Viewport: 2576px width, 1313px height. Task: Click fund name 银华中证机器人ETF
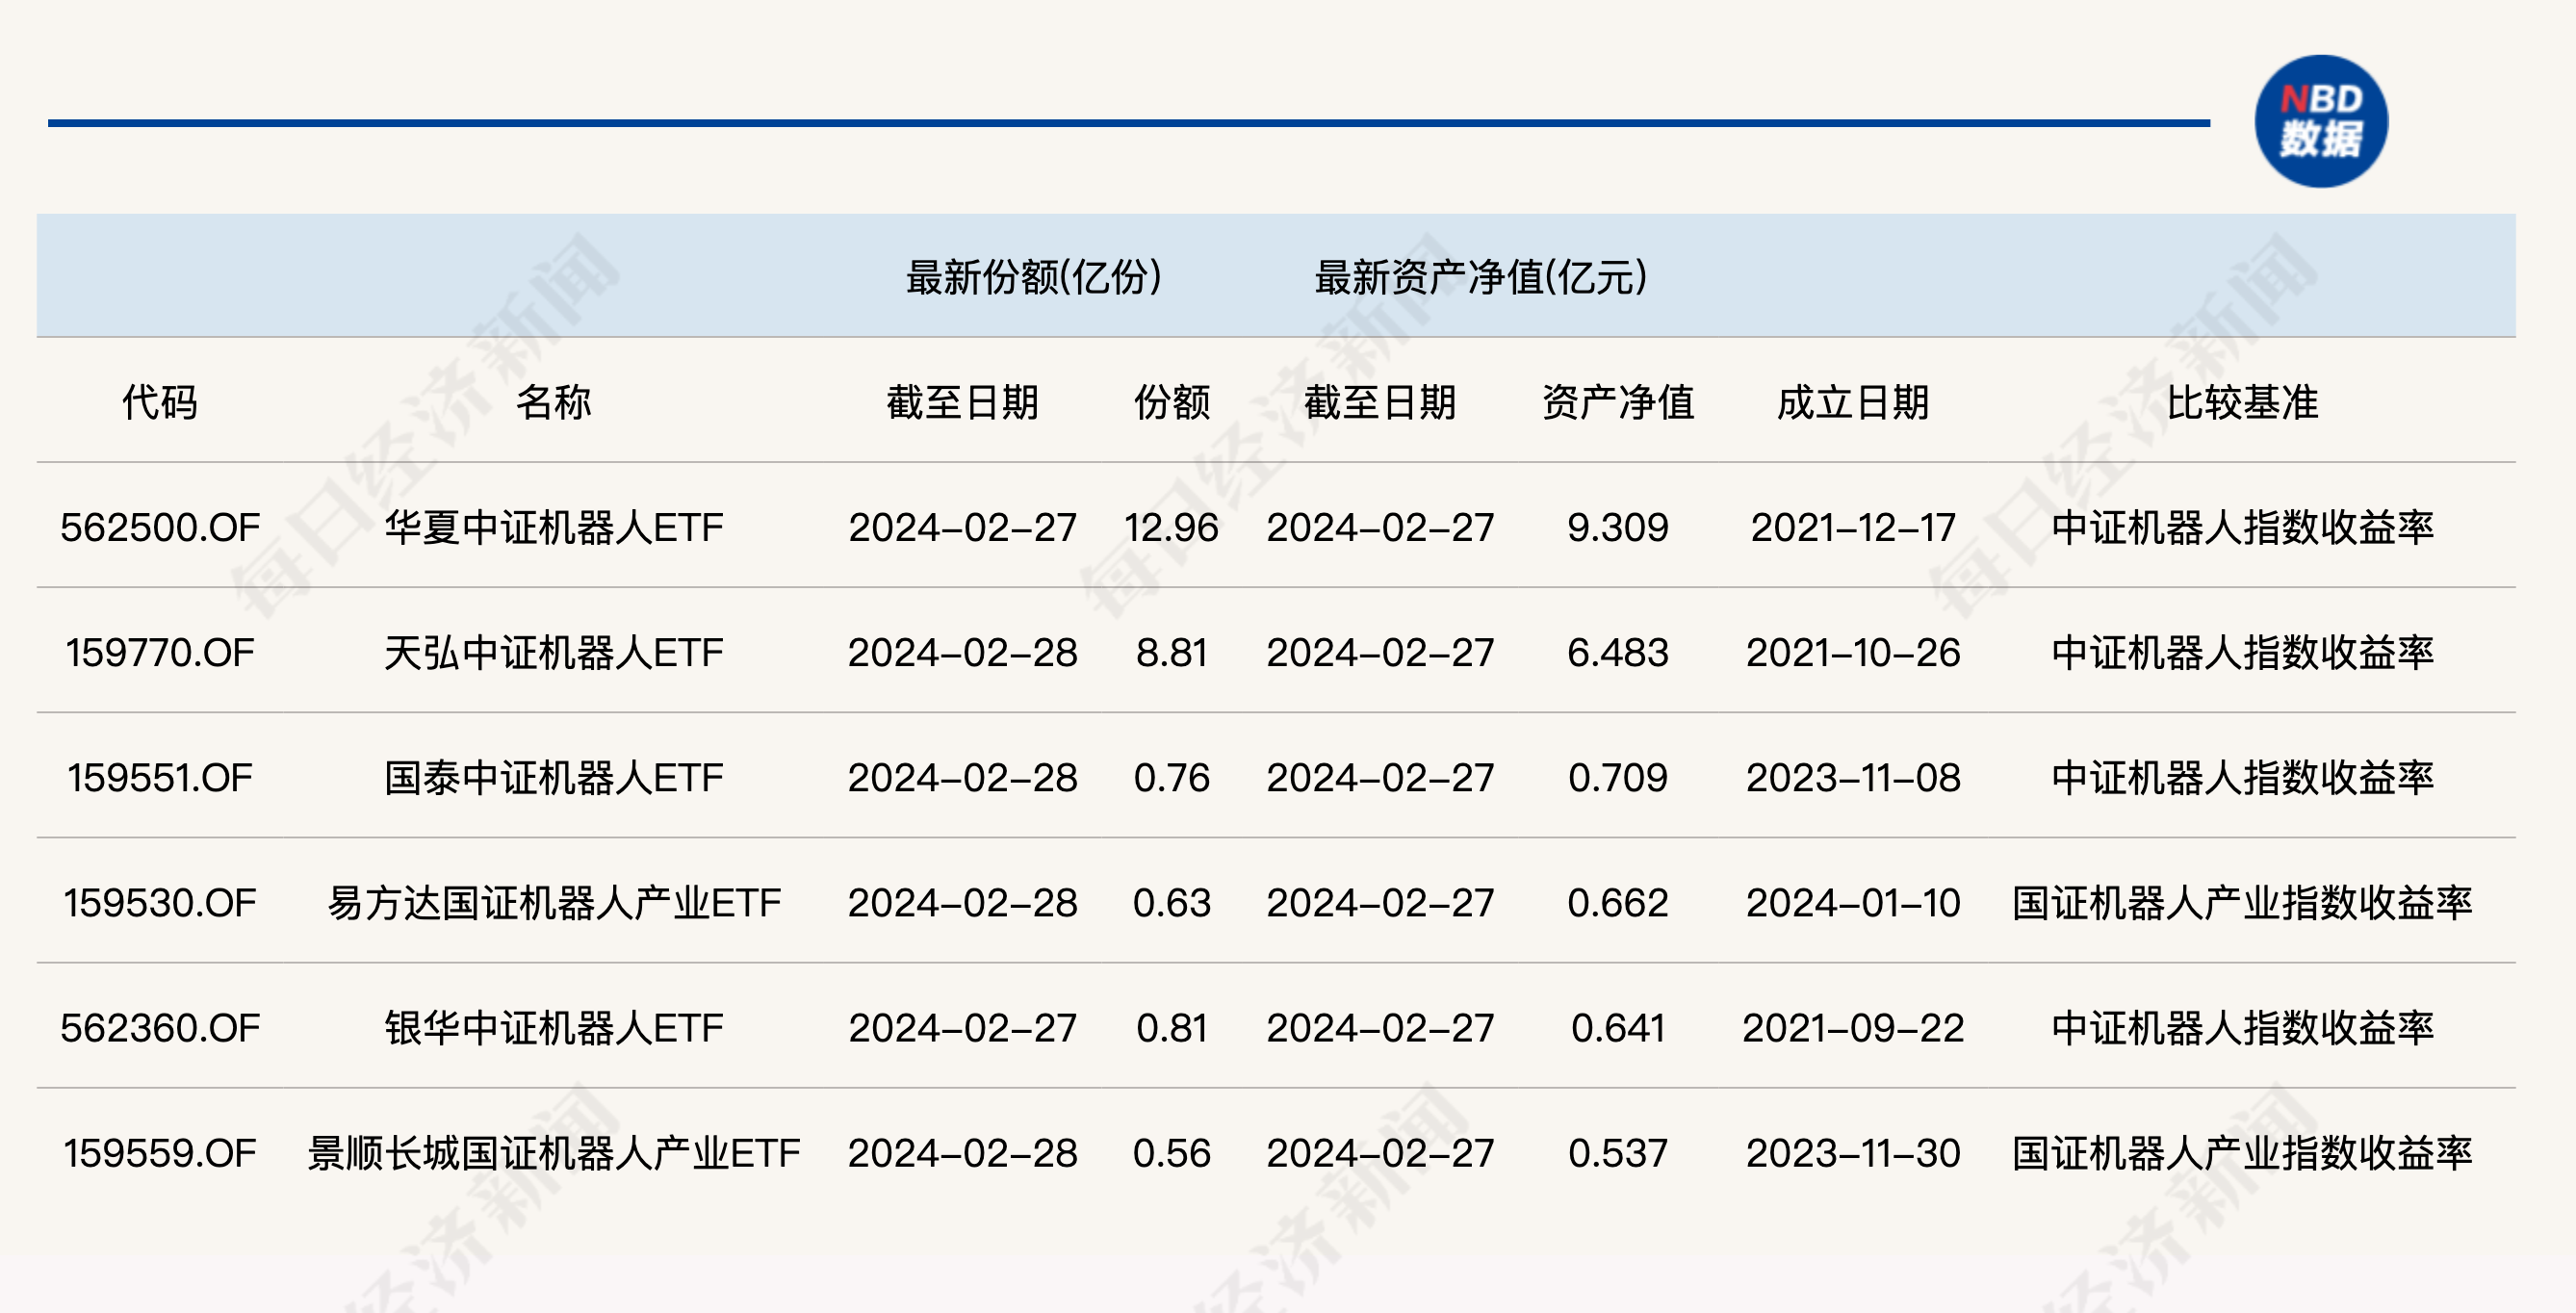(x=554, y=1027)
